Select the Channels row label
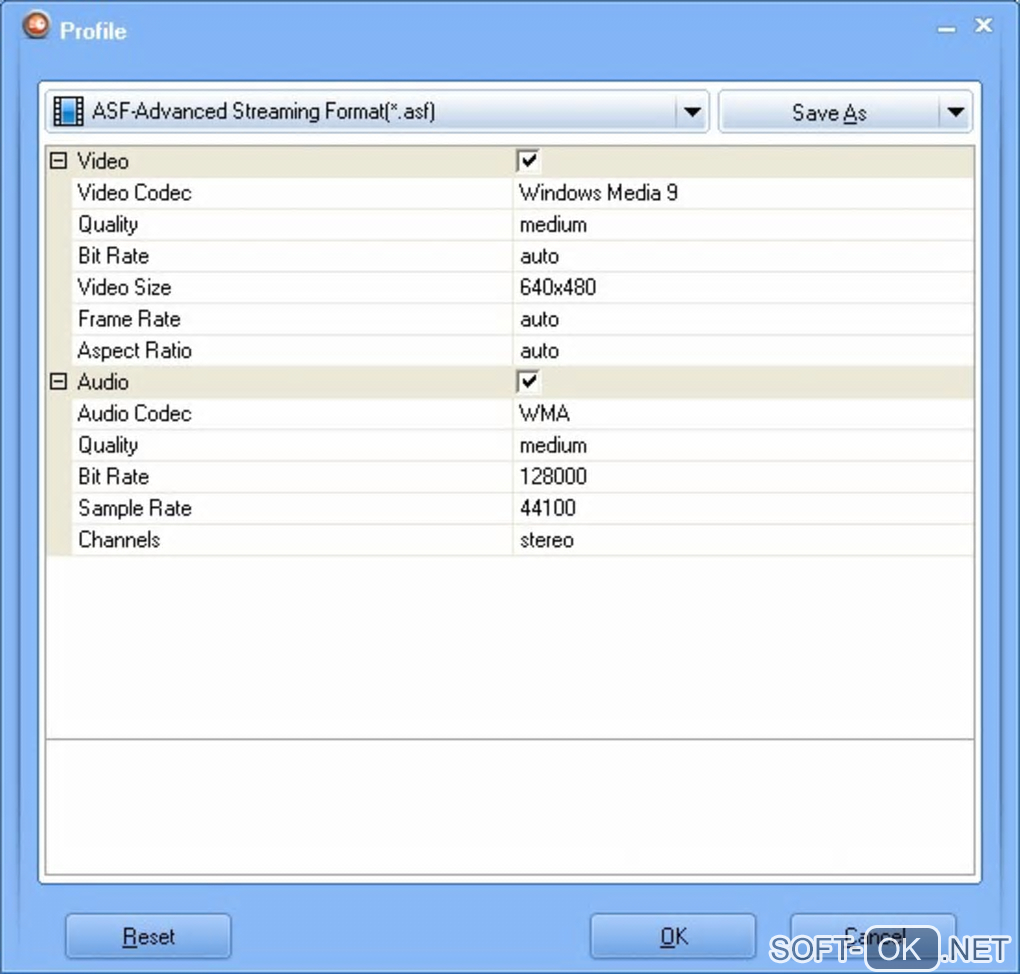This screenshot has width=1020, height=974. tap(119, 540)
